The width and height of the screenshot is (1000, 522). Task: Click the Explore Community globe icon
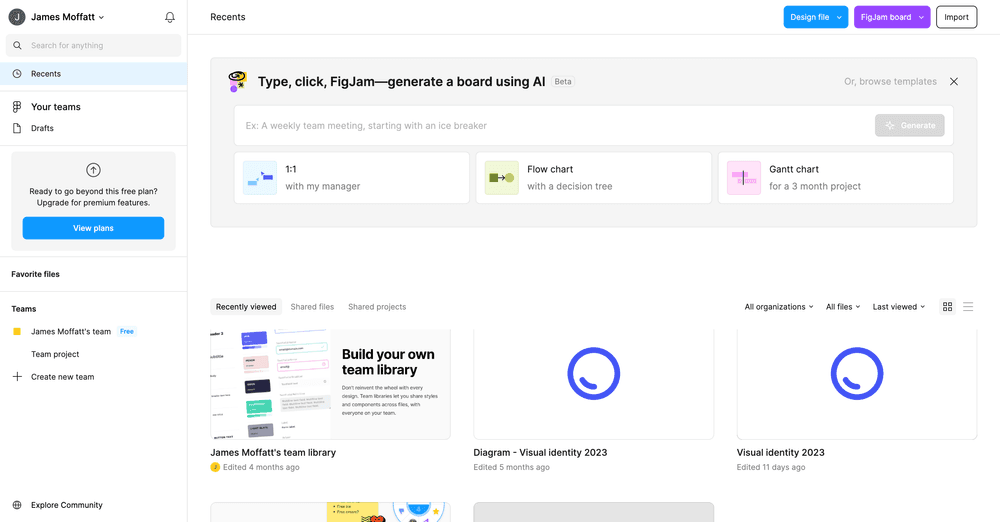[x=17, y=505]
